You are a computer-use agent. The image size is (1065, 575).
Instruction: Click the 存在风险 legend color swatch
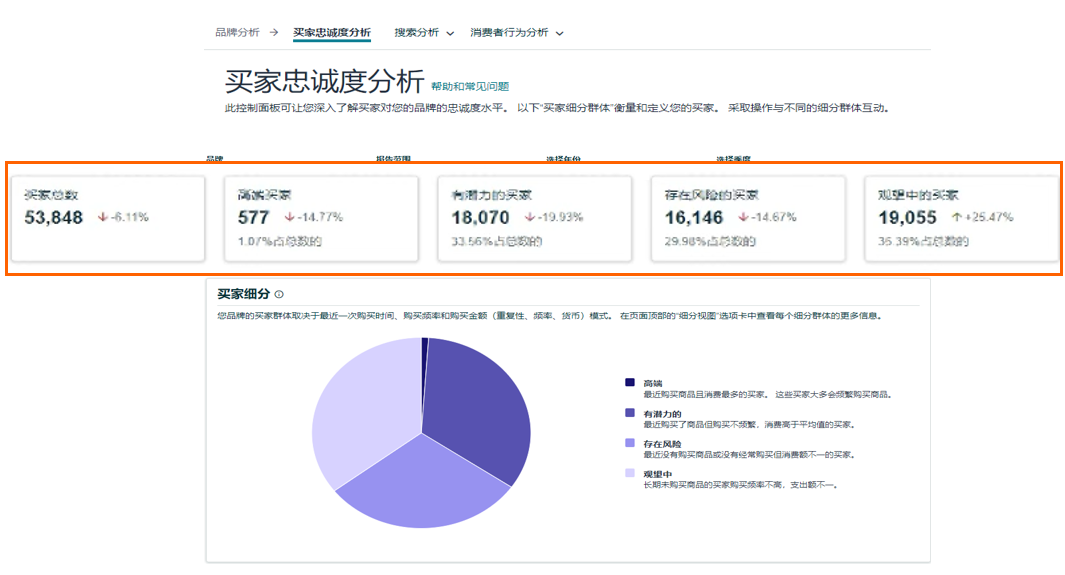pyautogui.click(x=629, y=442)
